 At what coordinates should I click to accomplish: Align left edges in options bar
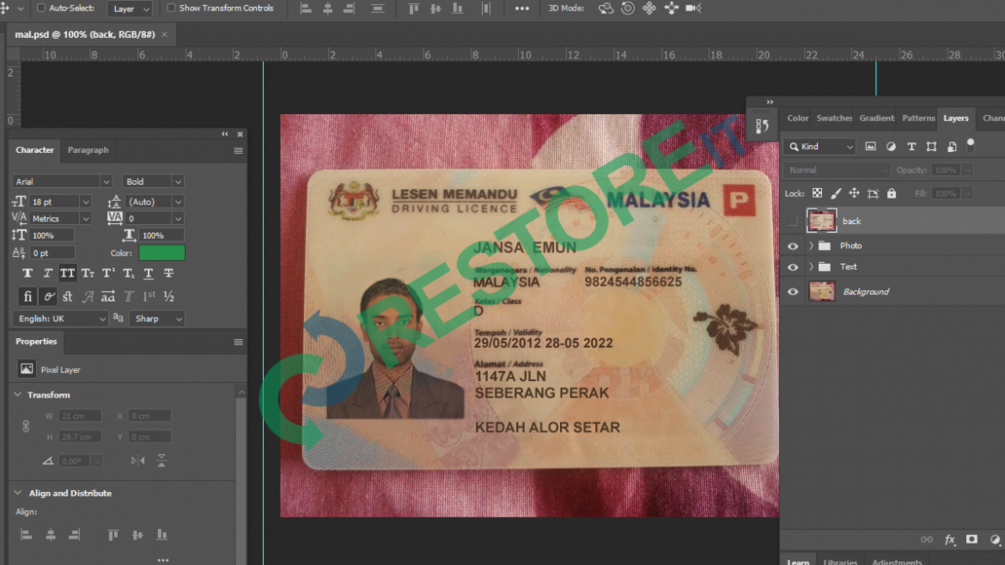306,8
